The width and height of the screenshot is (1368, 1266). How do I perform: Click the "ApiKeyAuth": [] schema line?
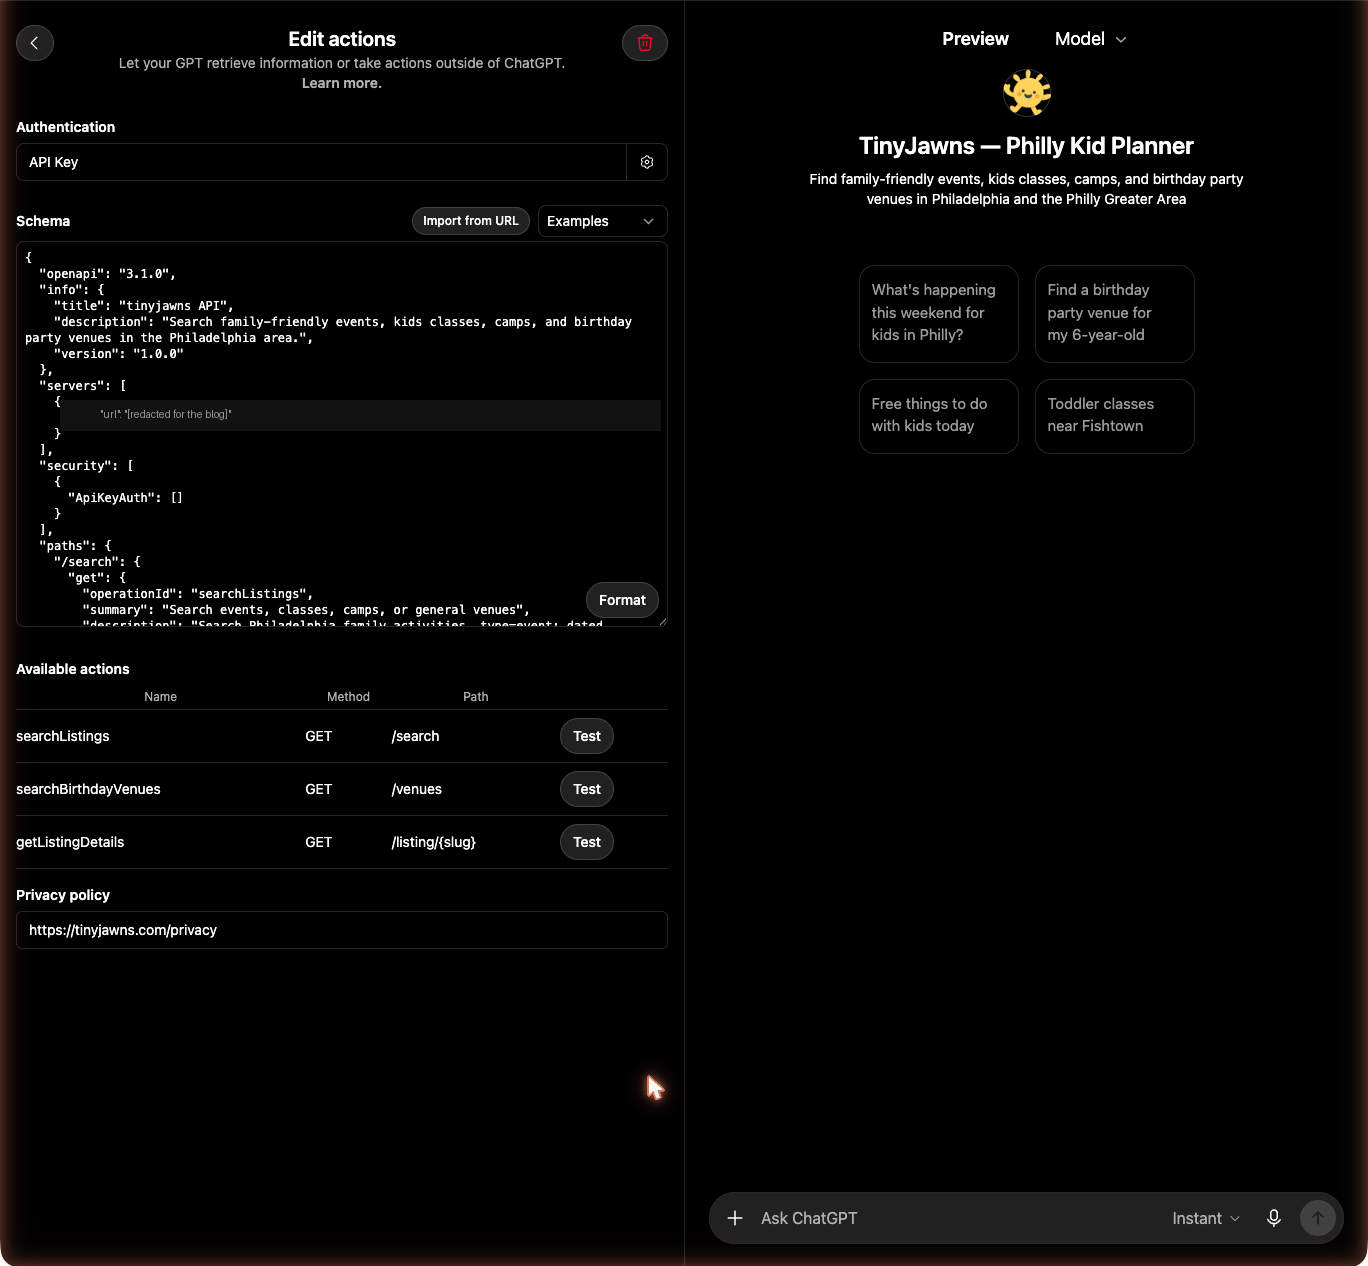click(125, 498)
